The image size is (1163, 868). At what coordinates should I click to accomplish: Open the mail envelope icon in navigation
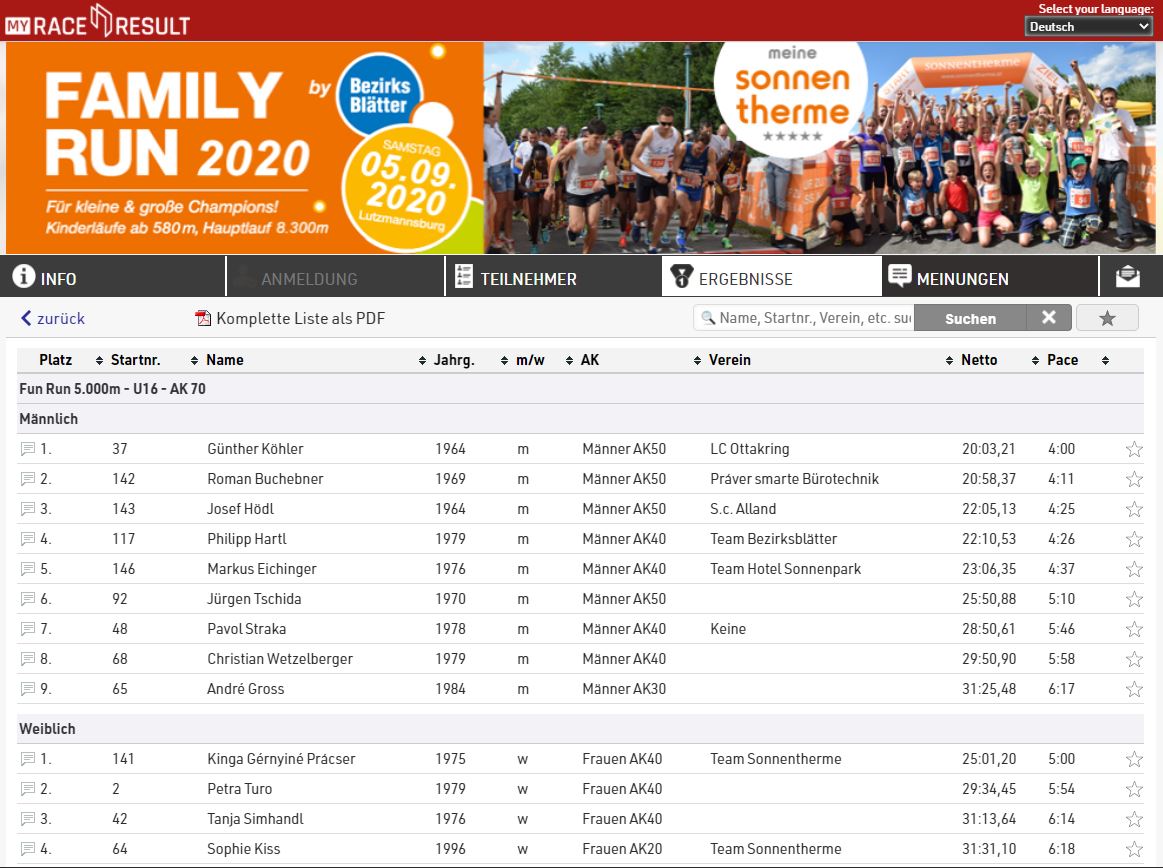pos(1127,276)
